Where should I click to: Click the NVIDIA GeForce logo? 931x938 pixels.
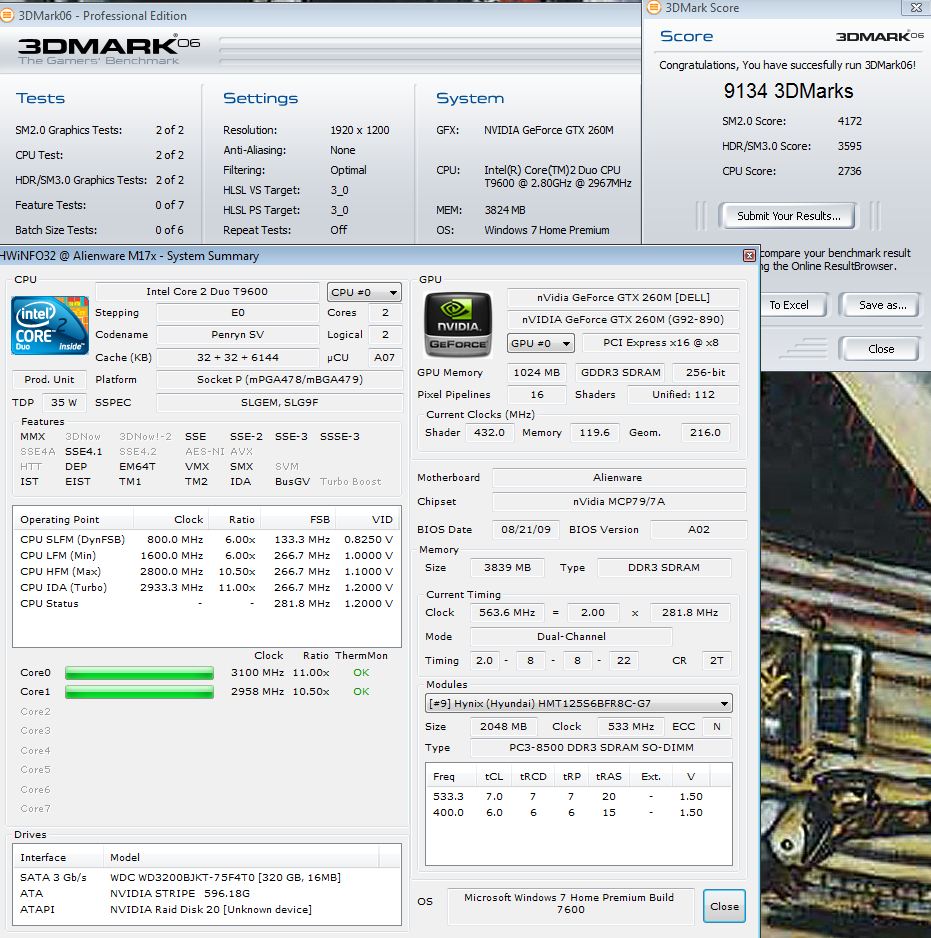click(458, 324)
